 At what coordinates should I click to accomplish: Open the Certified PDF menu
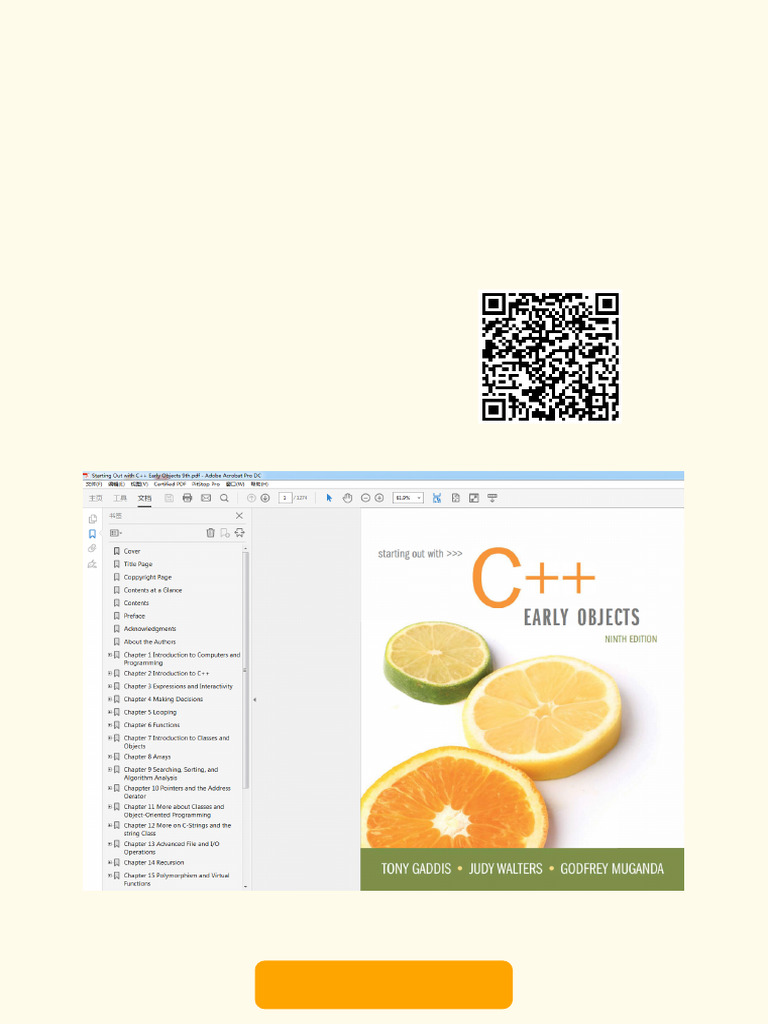(170, 485)
